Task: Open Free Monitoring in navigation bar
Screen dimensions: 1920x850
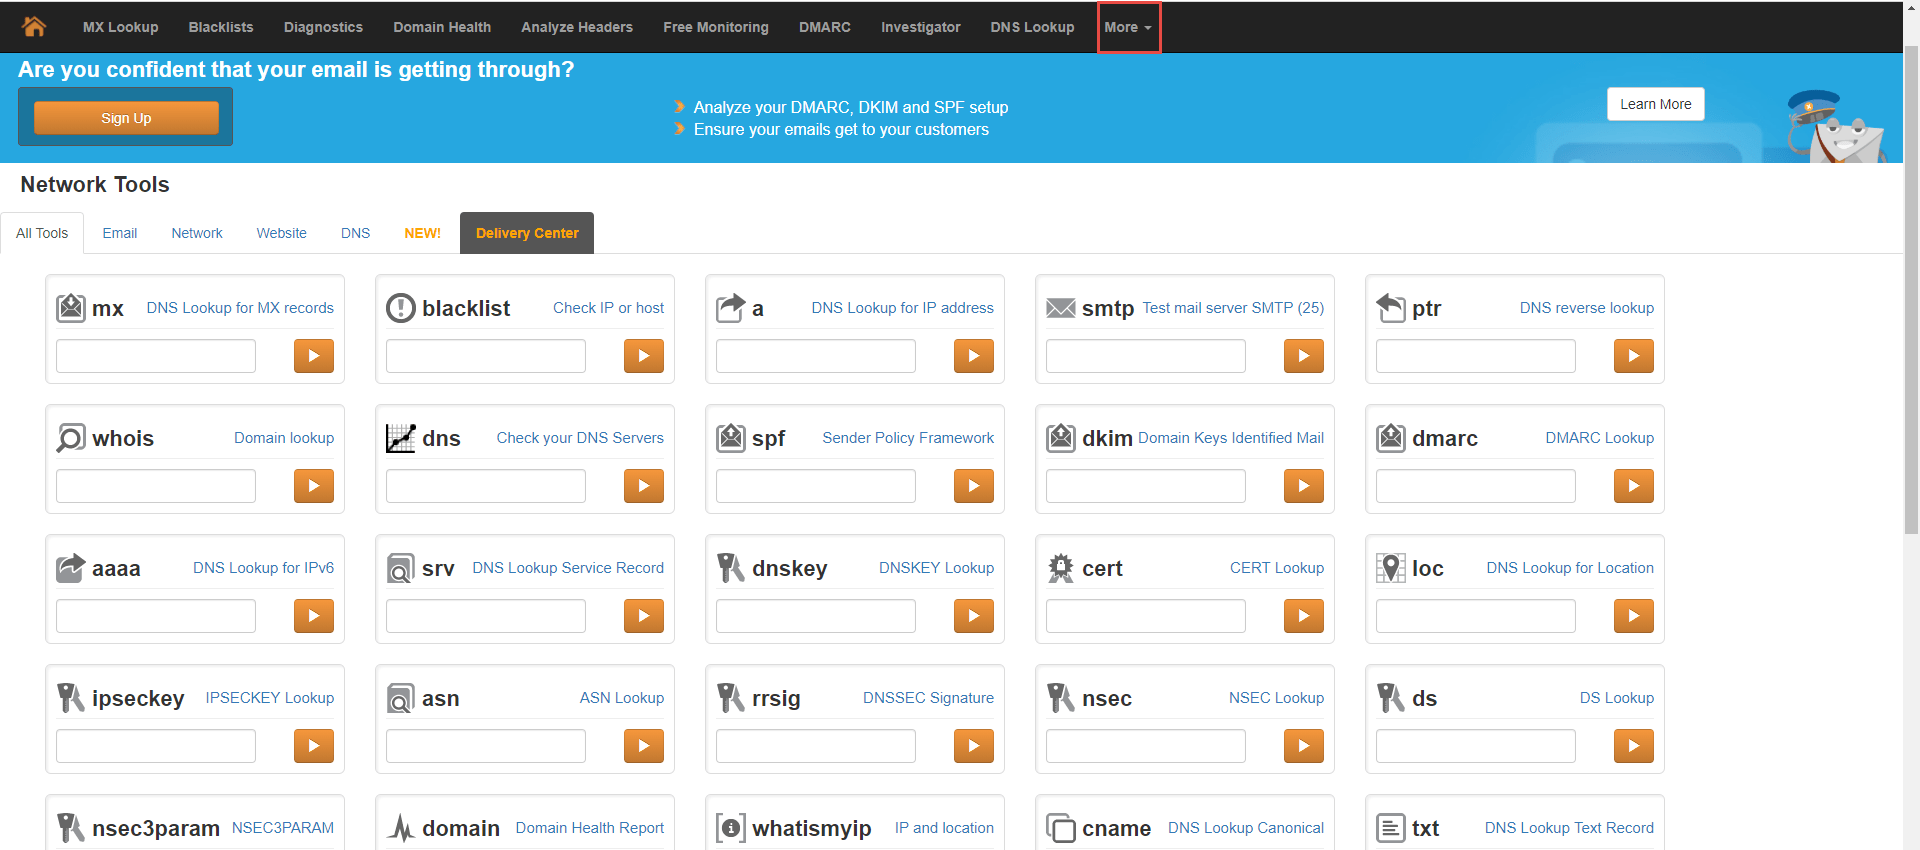Action: click(716, 27)
